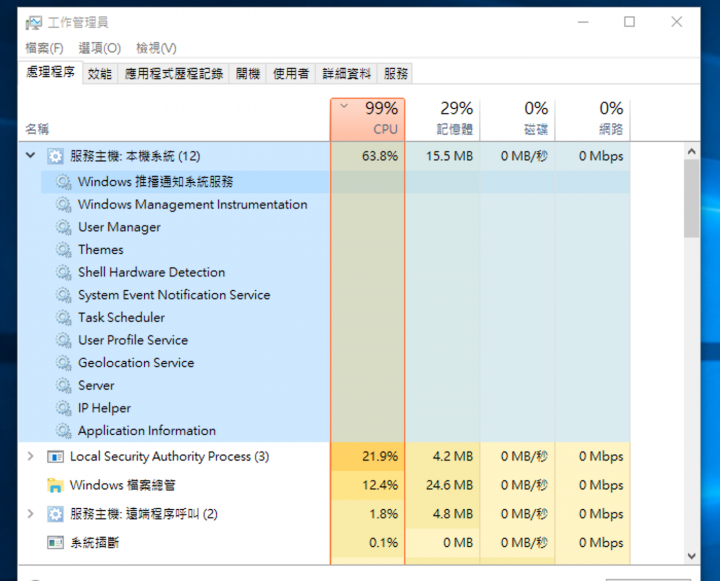Click gear icon beside Windows 推播通知系統服務
This screenshot has height=581, width=720.
[x=63, y=182]
